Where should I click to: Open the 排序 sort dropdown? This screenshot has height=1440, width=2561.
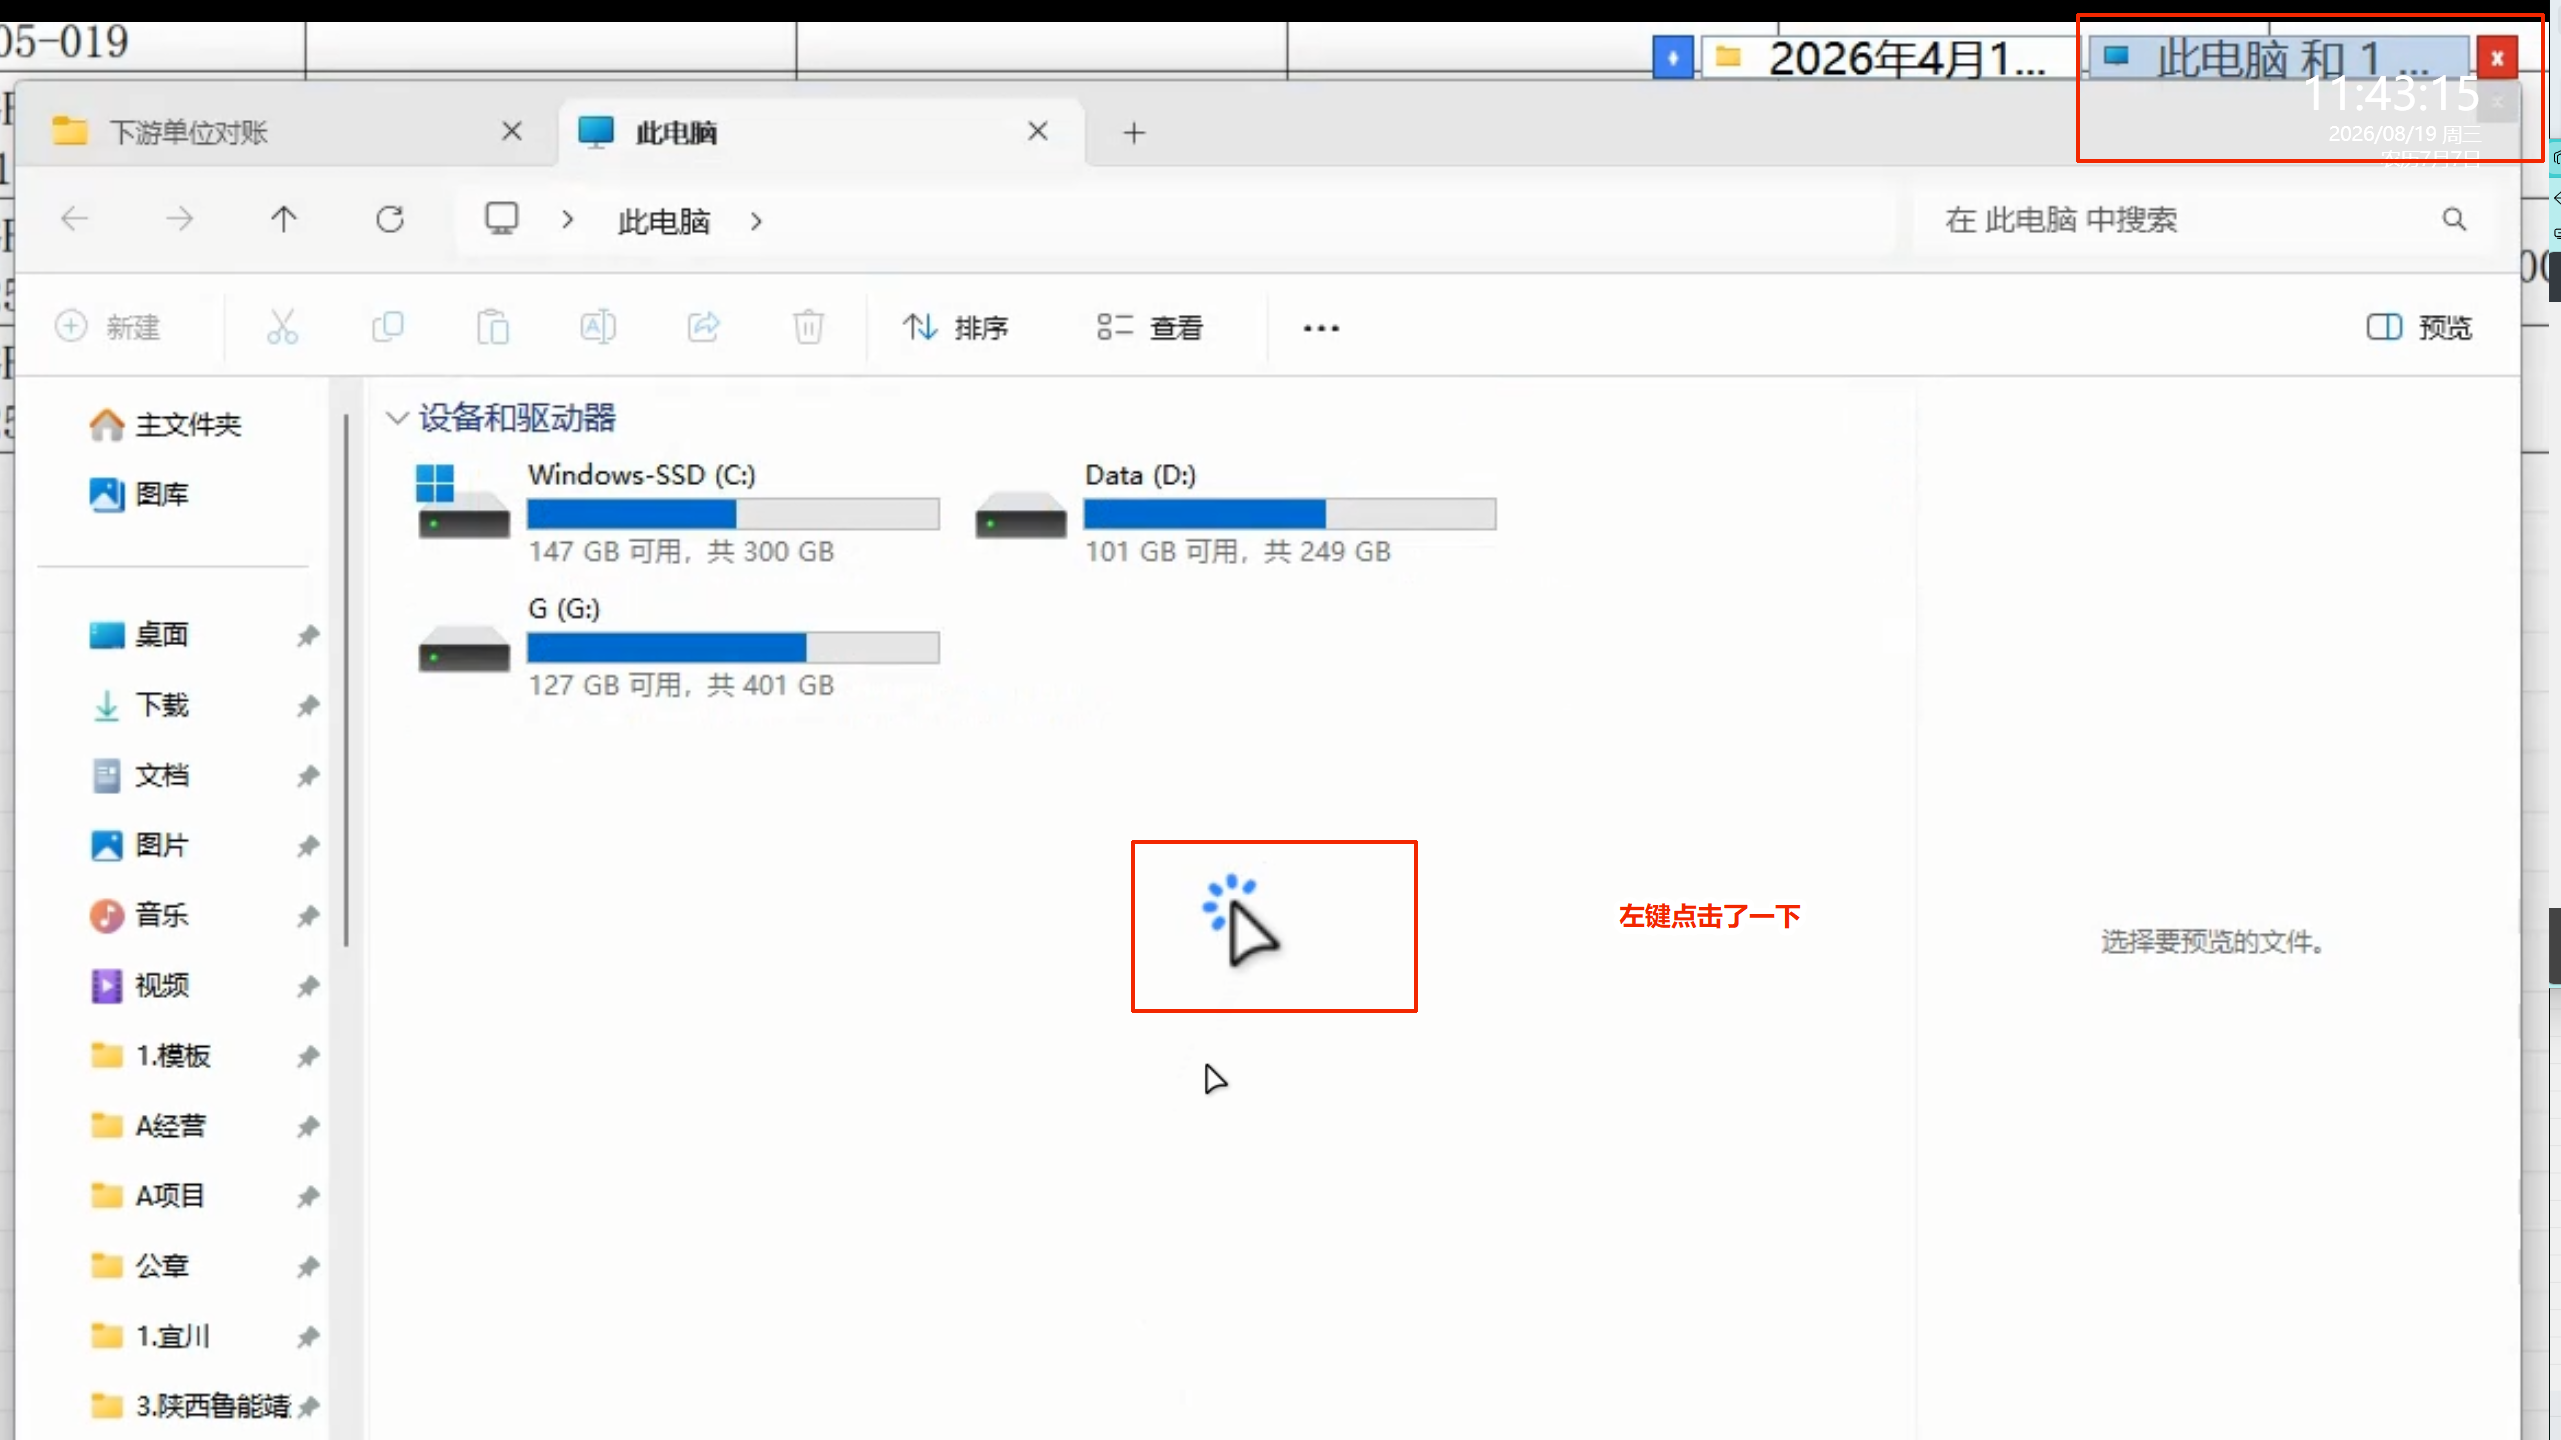pos(955,327)
